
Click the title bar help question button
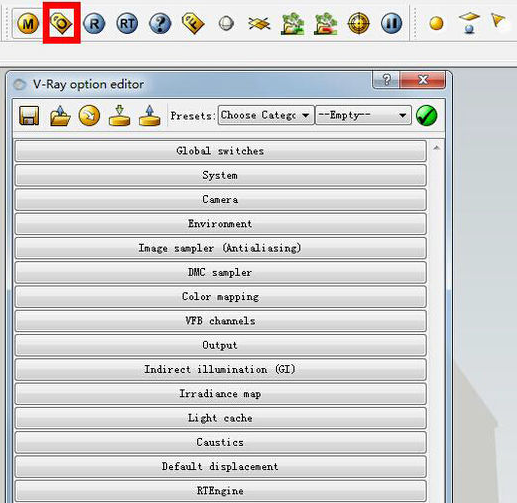386,80
